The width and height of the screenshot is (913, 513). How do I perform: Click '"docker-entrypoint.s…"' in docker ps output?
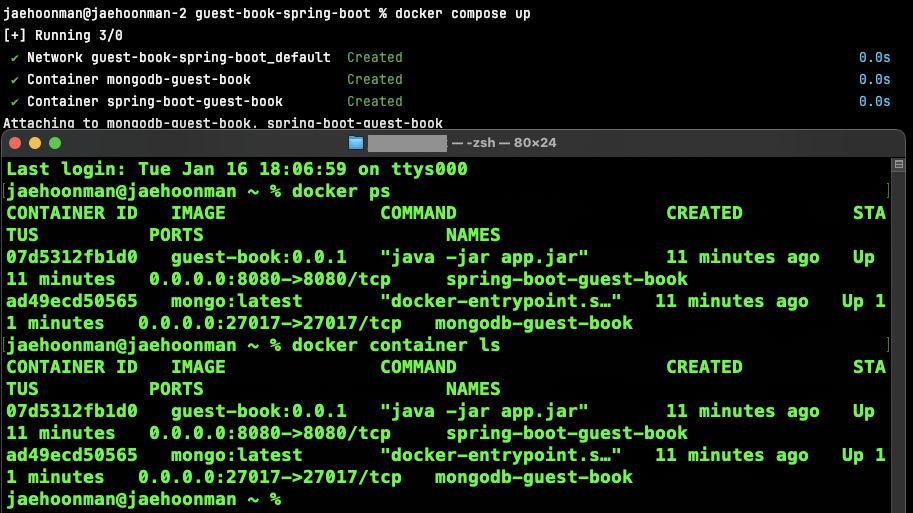click(500, 302)
